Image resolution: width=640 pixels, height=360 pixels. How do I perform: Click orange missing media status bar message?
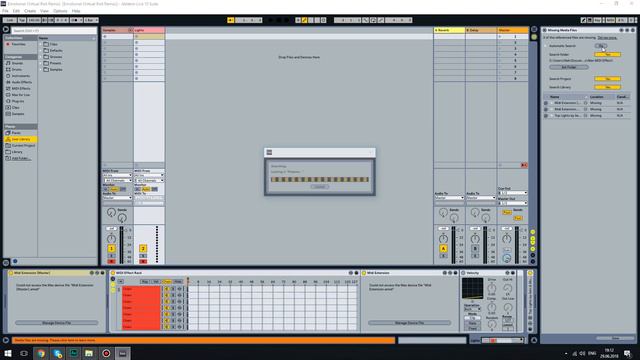coord(204,340)
